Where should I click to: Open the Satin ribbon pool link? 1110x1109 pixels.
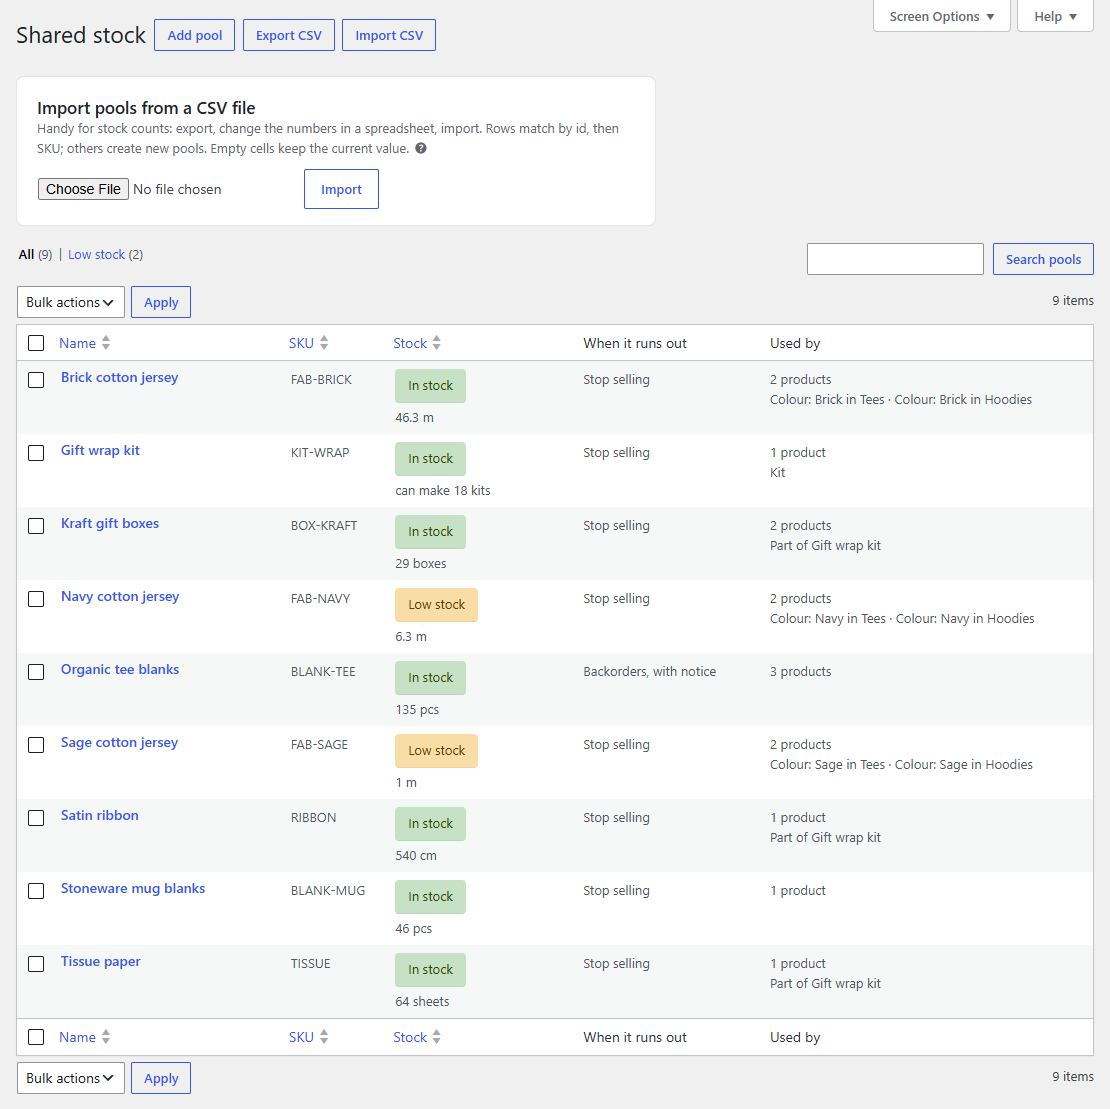click(100, 815)
